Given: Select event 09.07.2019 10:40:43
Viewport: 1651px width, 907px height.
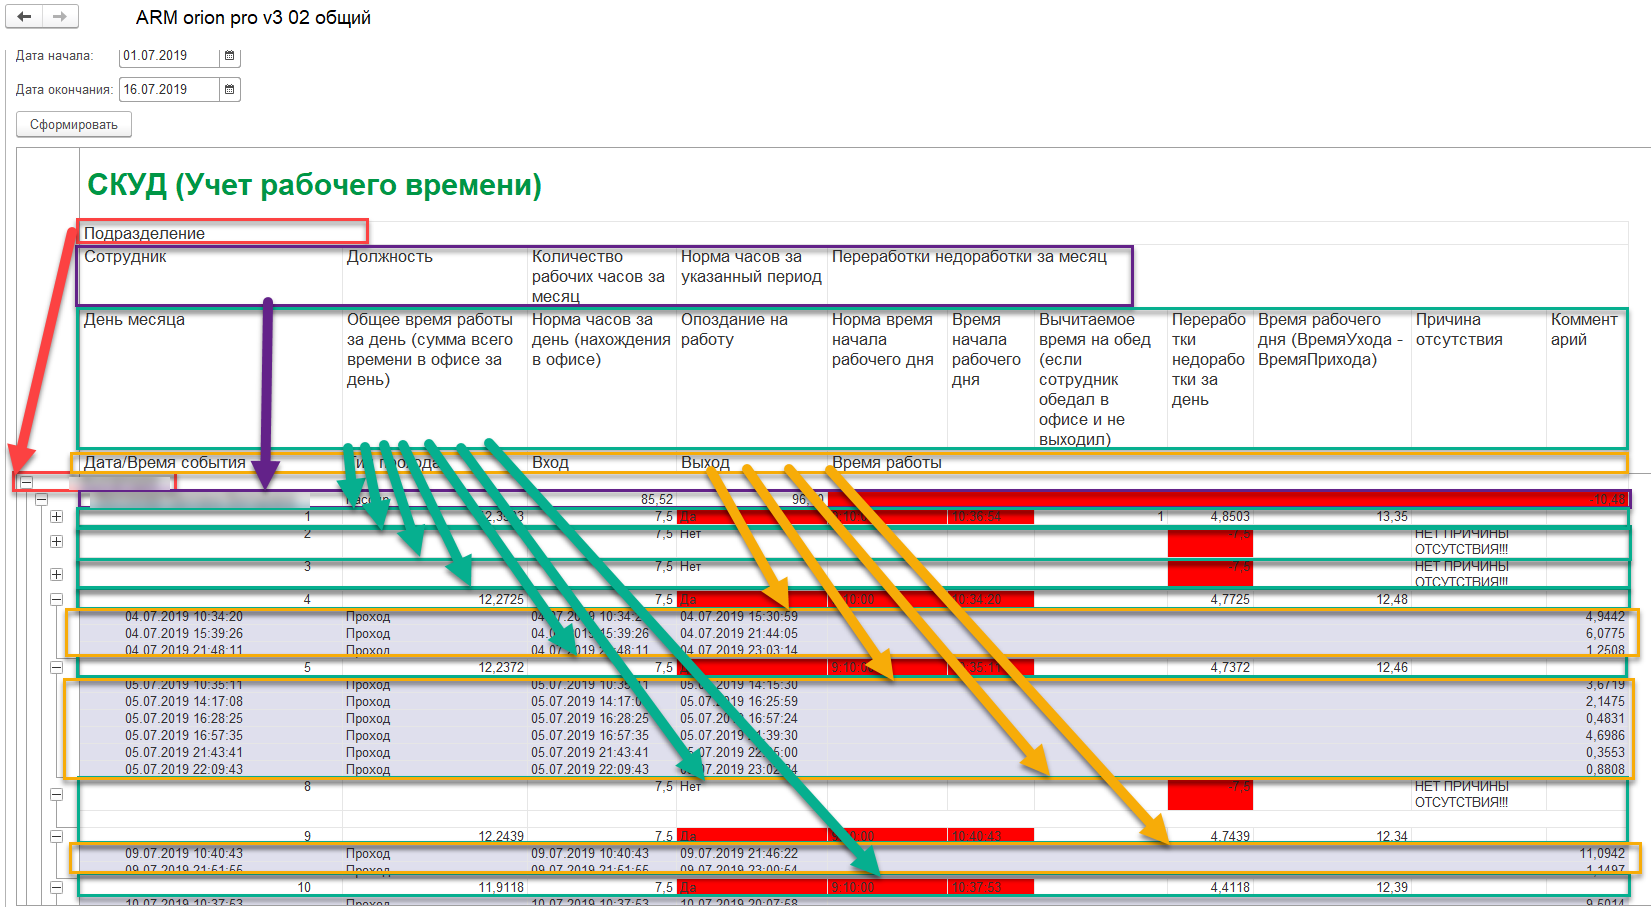Looking at the screenshot, I should click(184, 854).
